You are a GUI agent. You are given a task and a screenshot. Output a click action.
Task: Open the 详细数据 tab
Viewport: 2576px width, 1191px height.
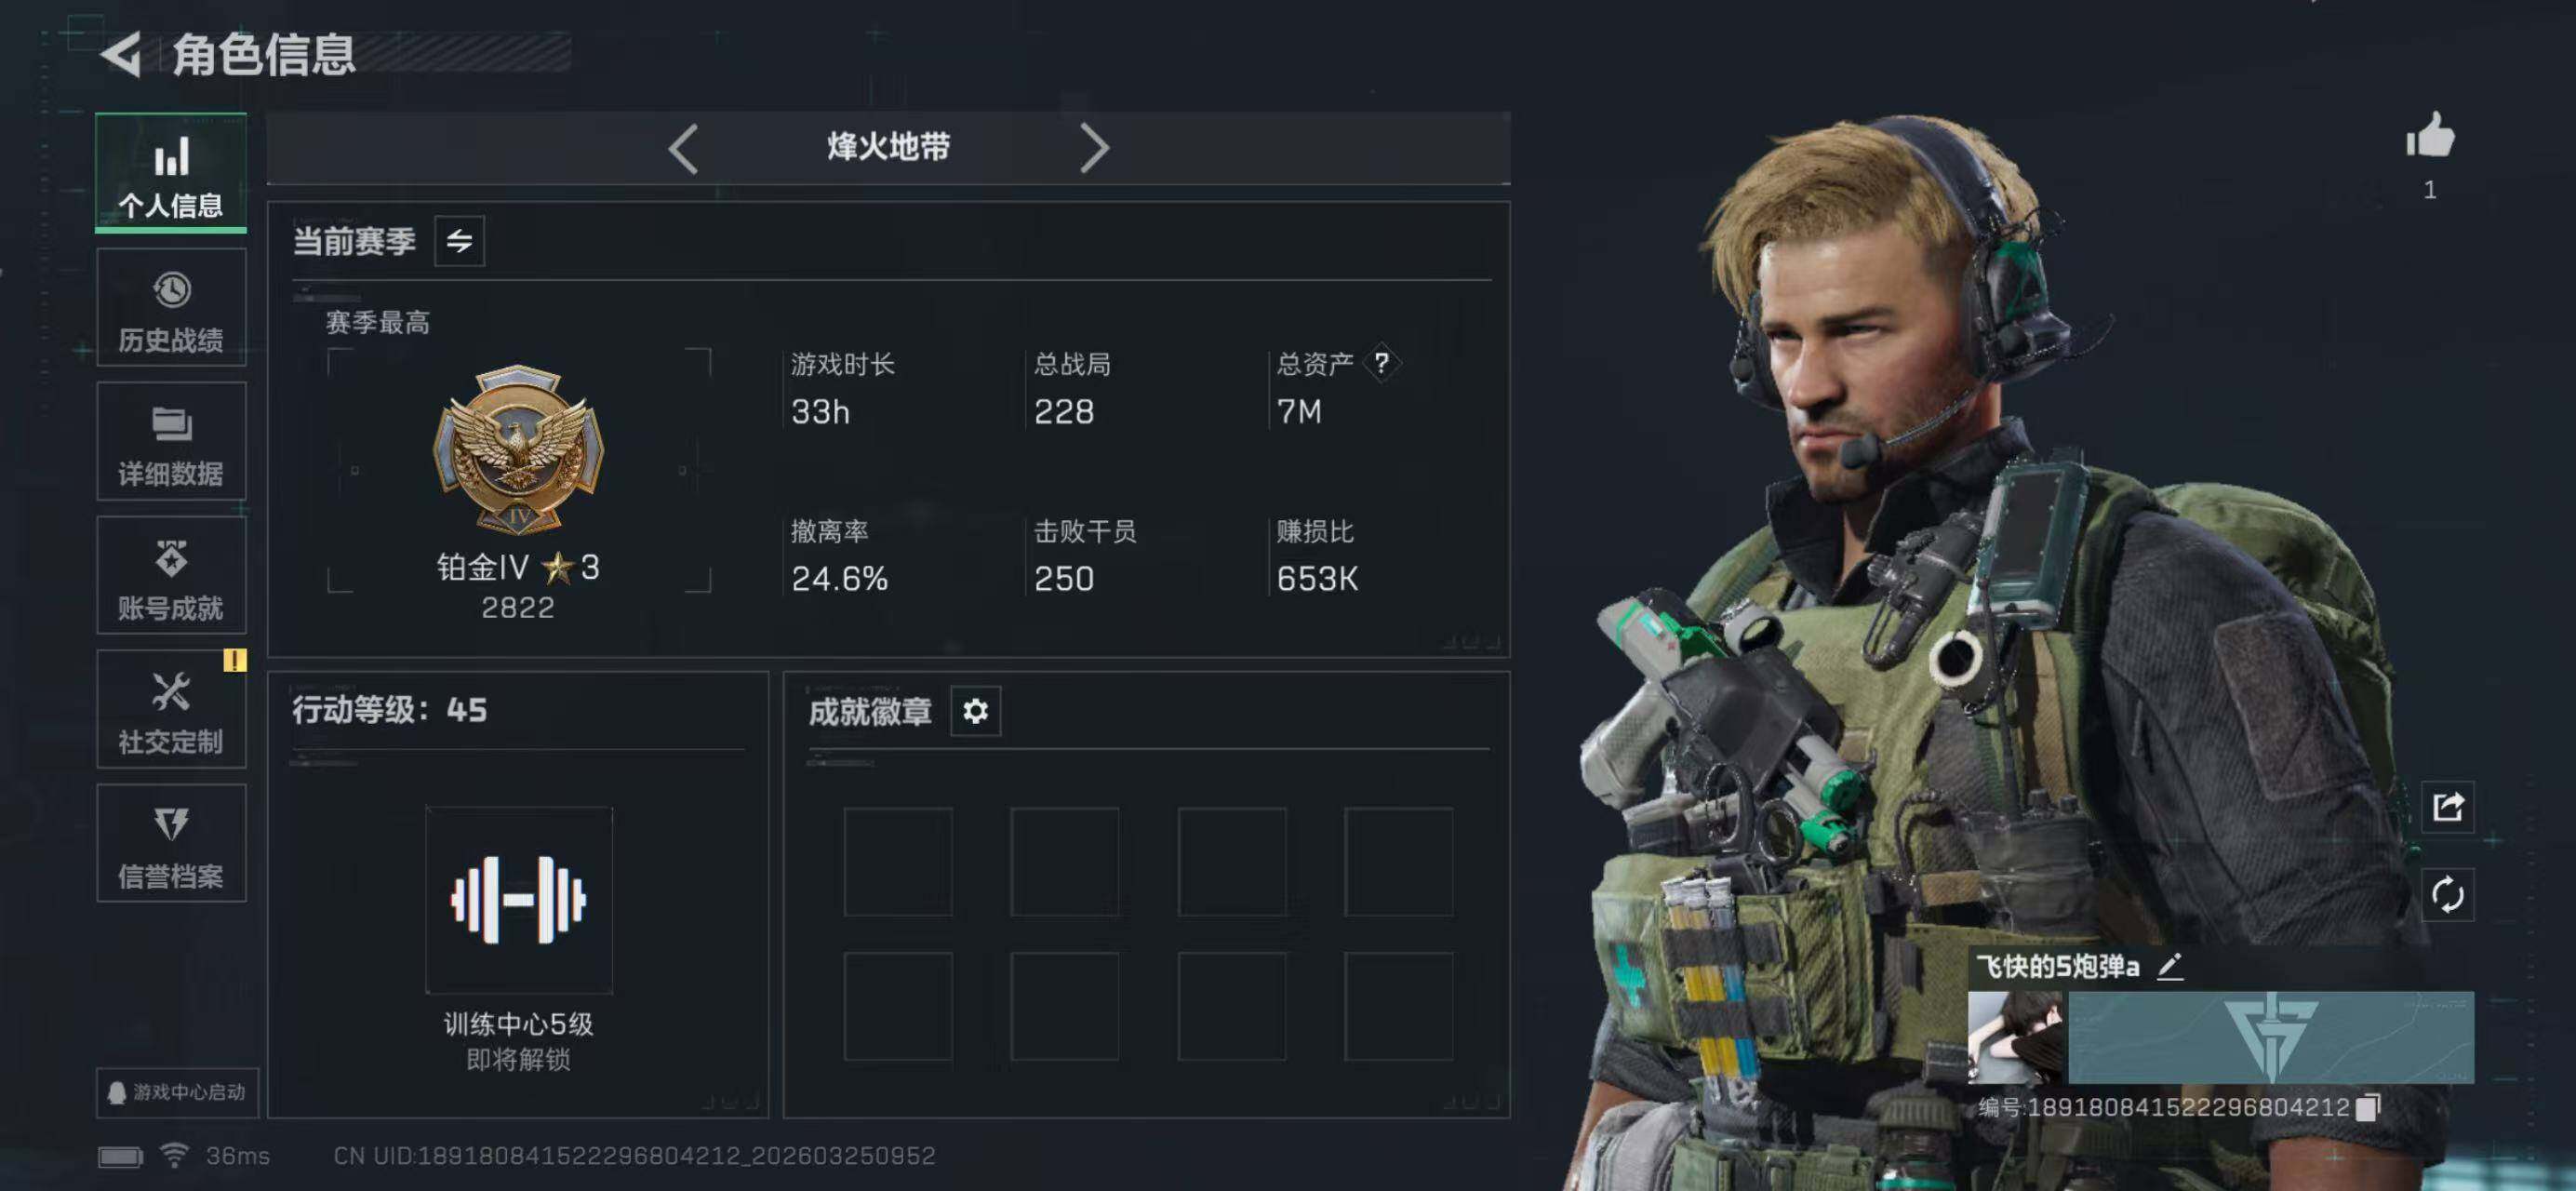click(x=171, y=442)
